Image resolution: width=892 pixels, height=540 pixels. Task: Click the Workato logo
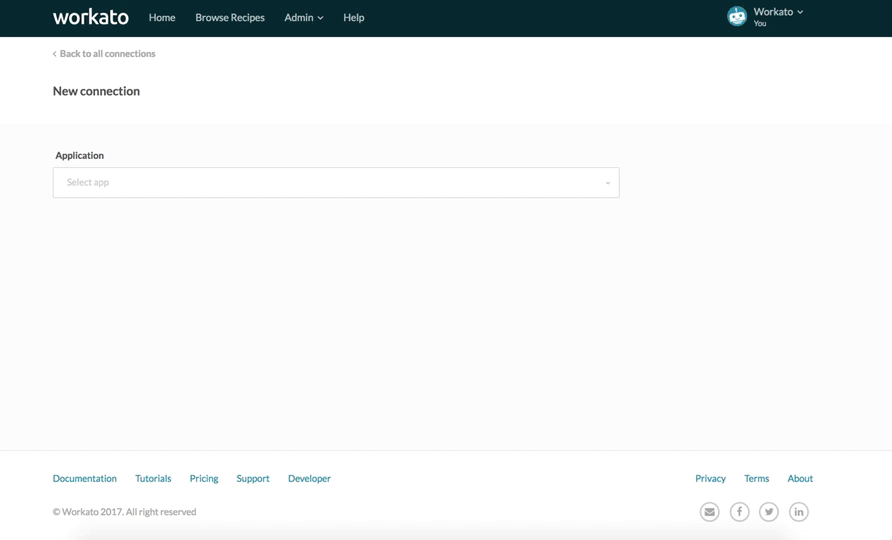(90, 17)
